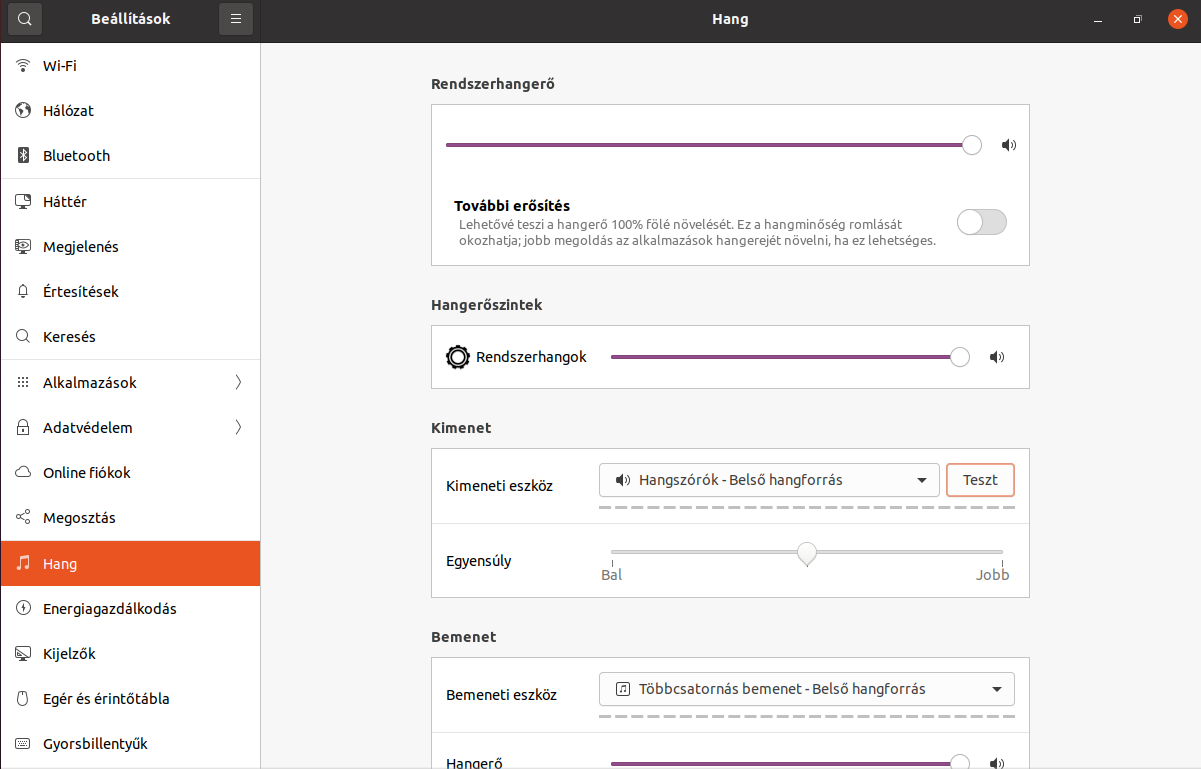Click the 'Rendszerhangerő' heading
1201x769 pixels.
pyautogui.click(x=493, y=84)
